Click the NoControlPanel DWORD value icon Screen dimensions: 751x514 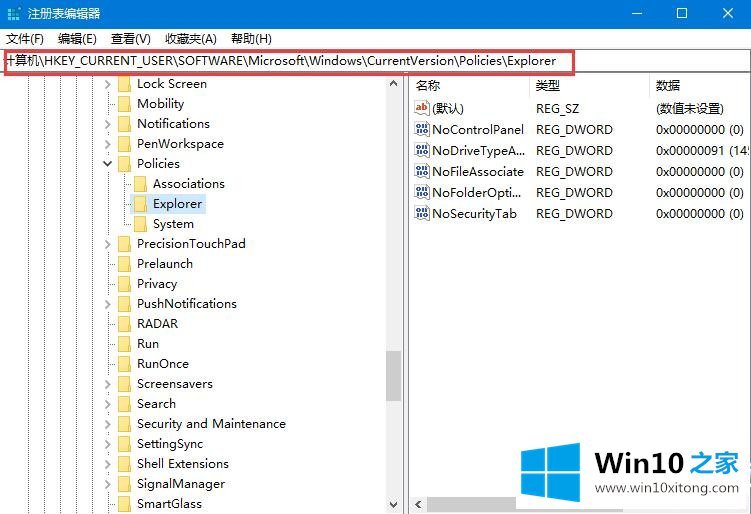click(421, 130)
